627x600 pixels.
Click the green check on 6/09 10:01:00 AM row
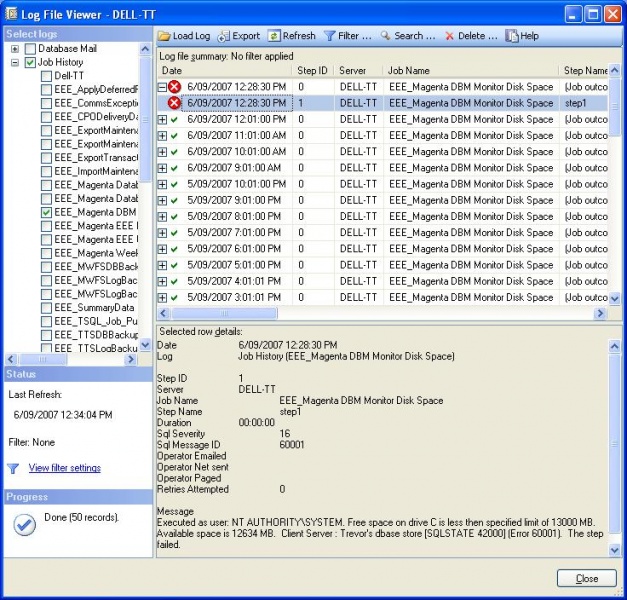click(x=174, y=152)
